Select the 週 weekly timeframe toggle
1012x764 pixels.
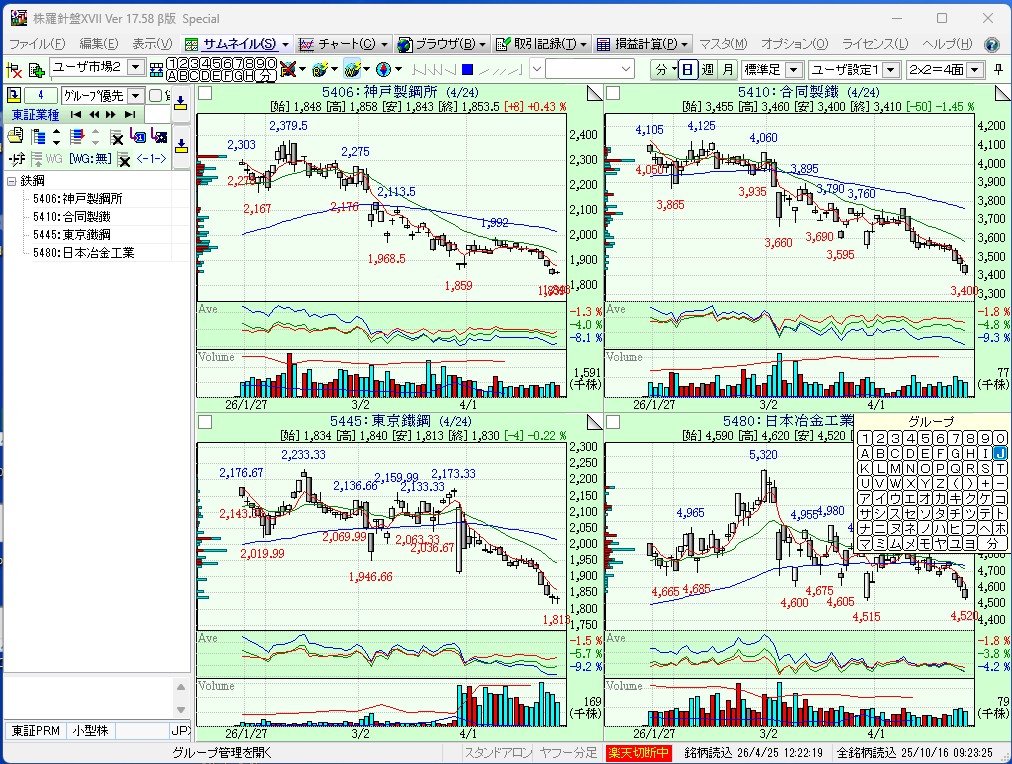(x=708, y=69)
